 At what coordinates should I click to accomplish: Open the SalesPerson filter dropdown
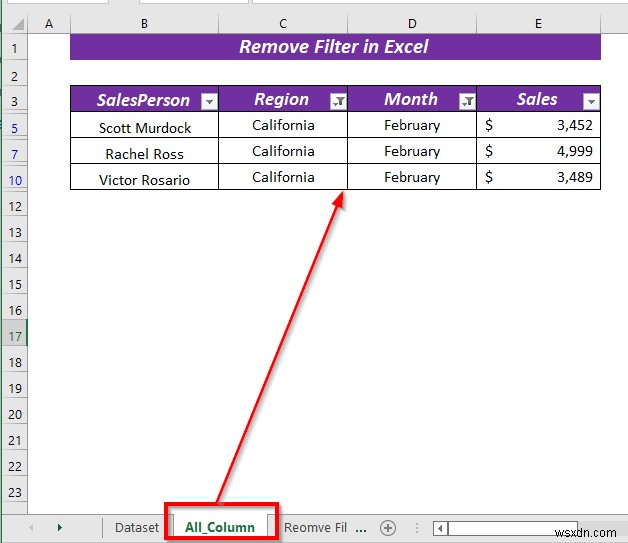coord(209,102)
